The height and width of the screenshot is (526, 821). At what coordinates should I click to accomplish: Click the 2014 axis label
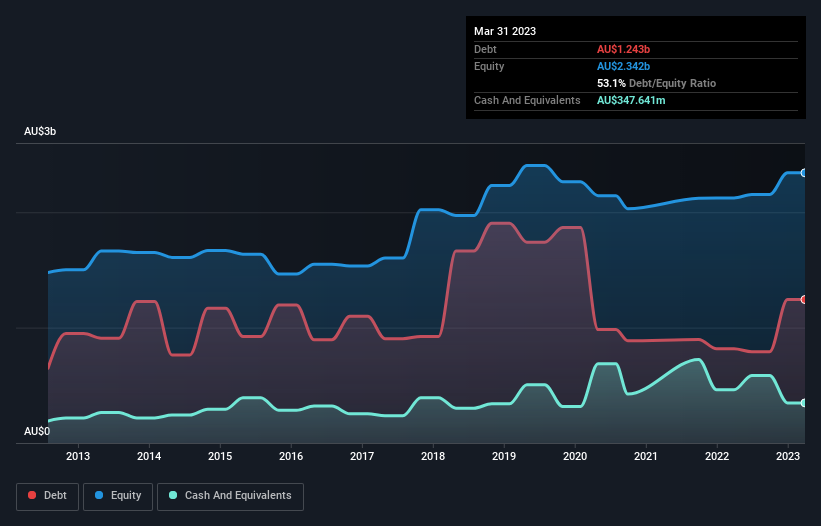coord(149,456)
